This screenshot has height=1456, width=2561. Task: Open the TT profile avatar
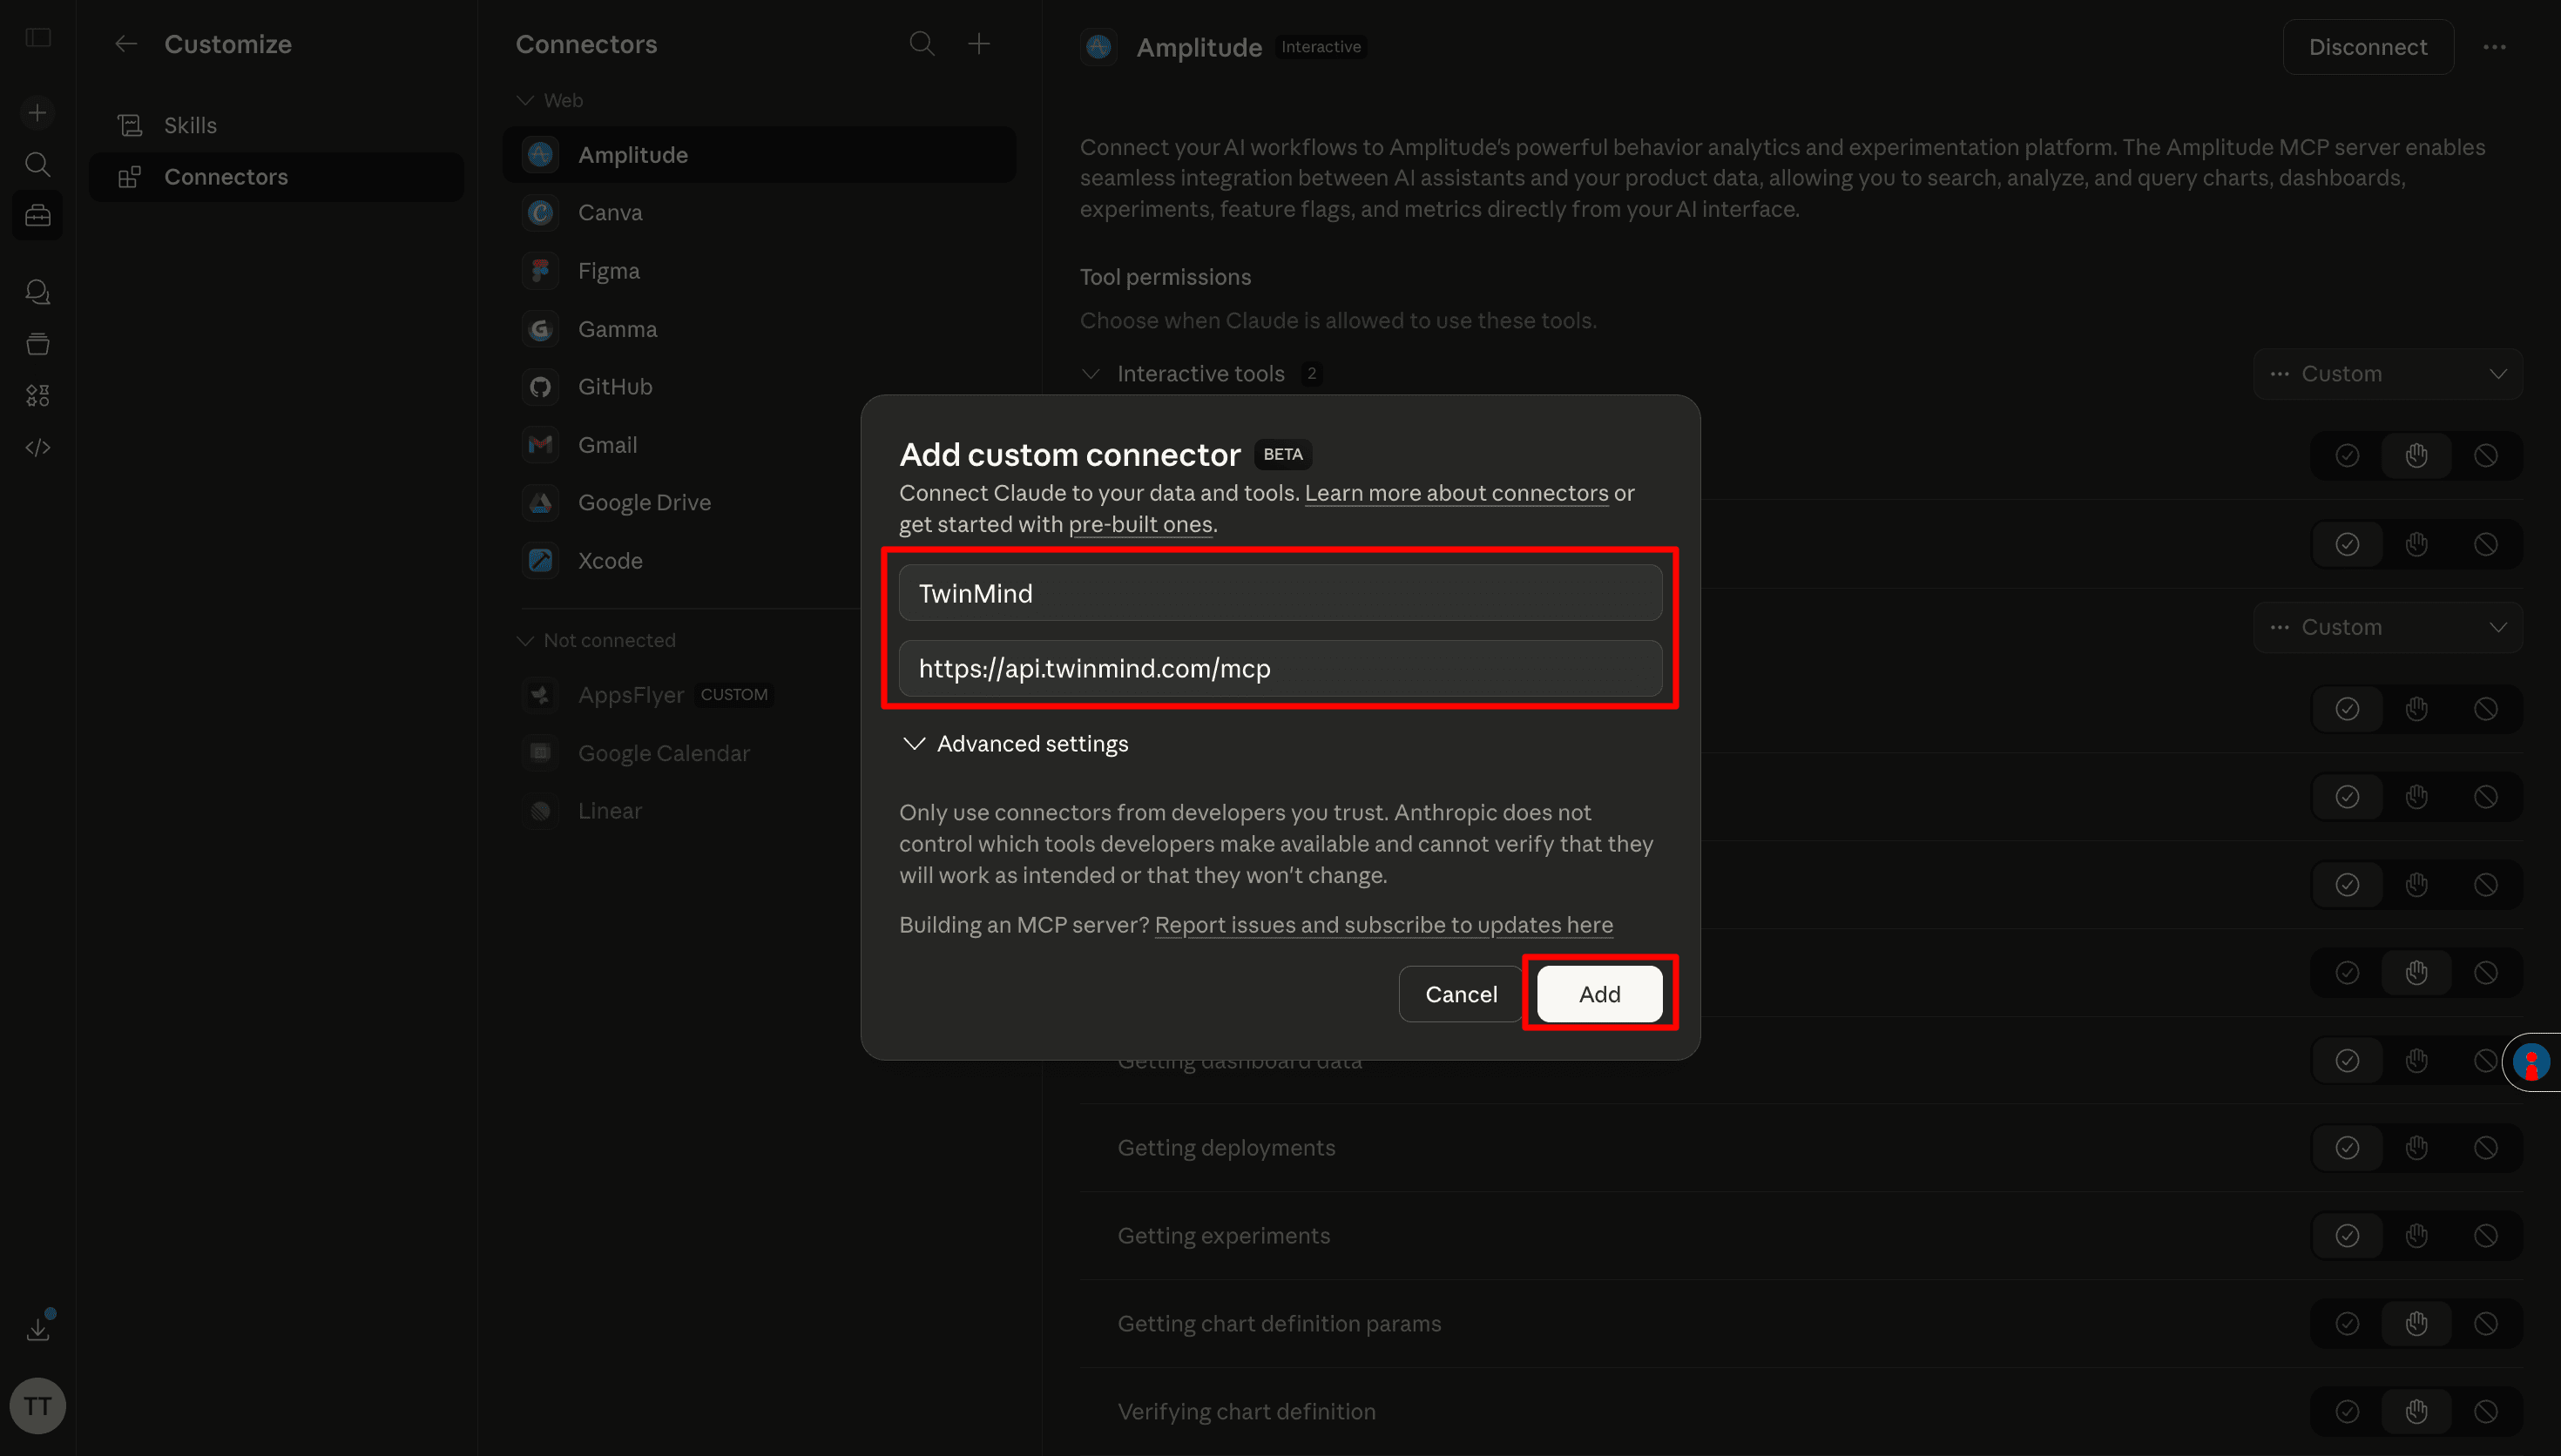tap(38, 1405)
